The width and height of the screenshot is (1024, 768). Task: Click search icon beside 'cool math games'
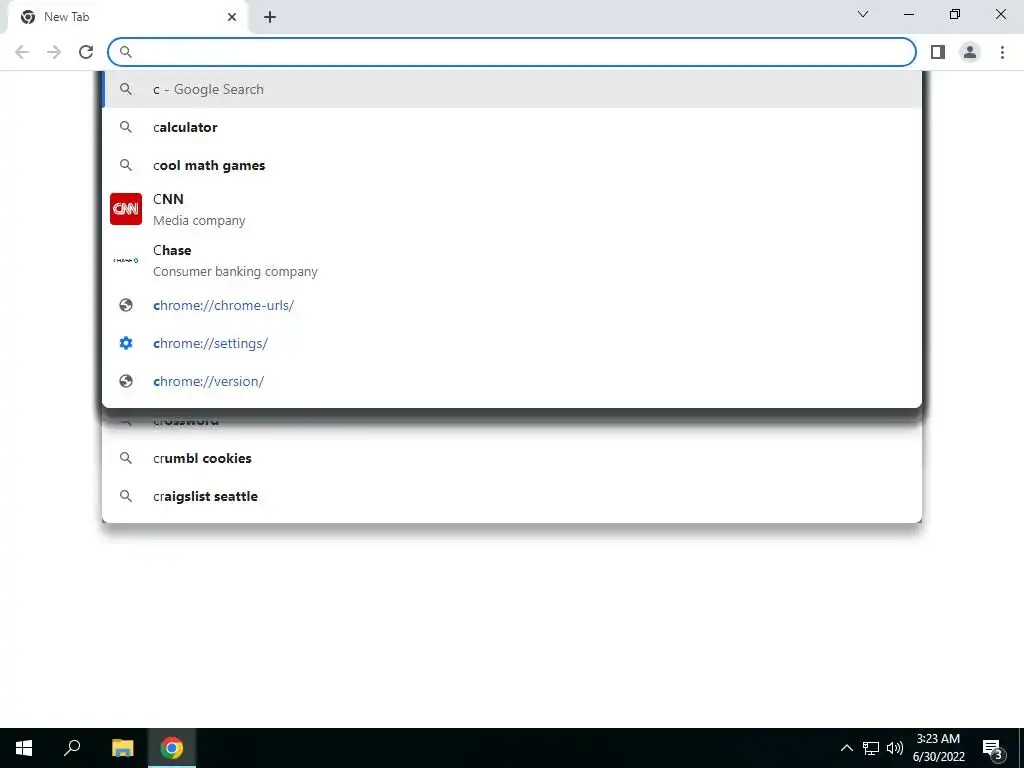[x=126, y=165]
